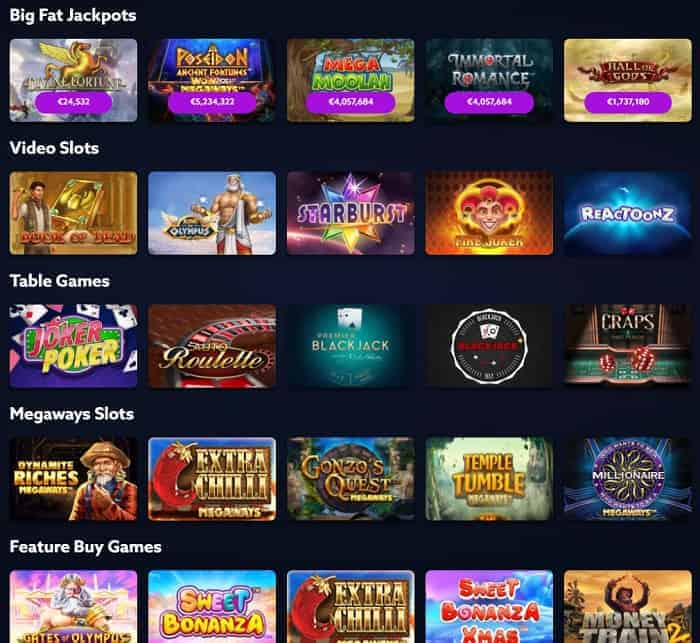Click the €24,532 Divine Fortune jackpot badge
The image size is (700, 643).
tap(74, 102)
